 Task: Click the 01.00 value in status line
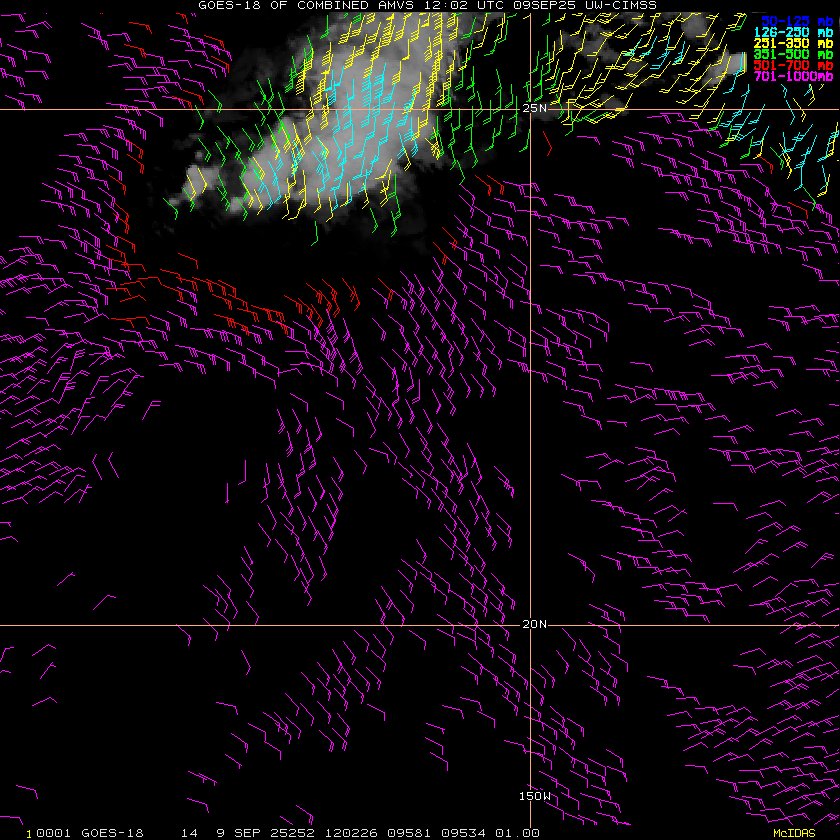[517, 833]
